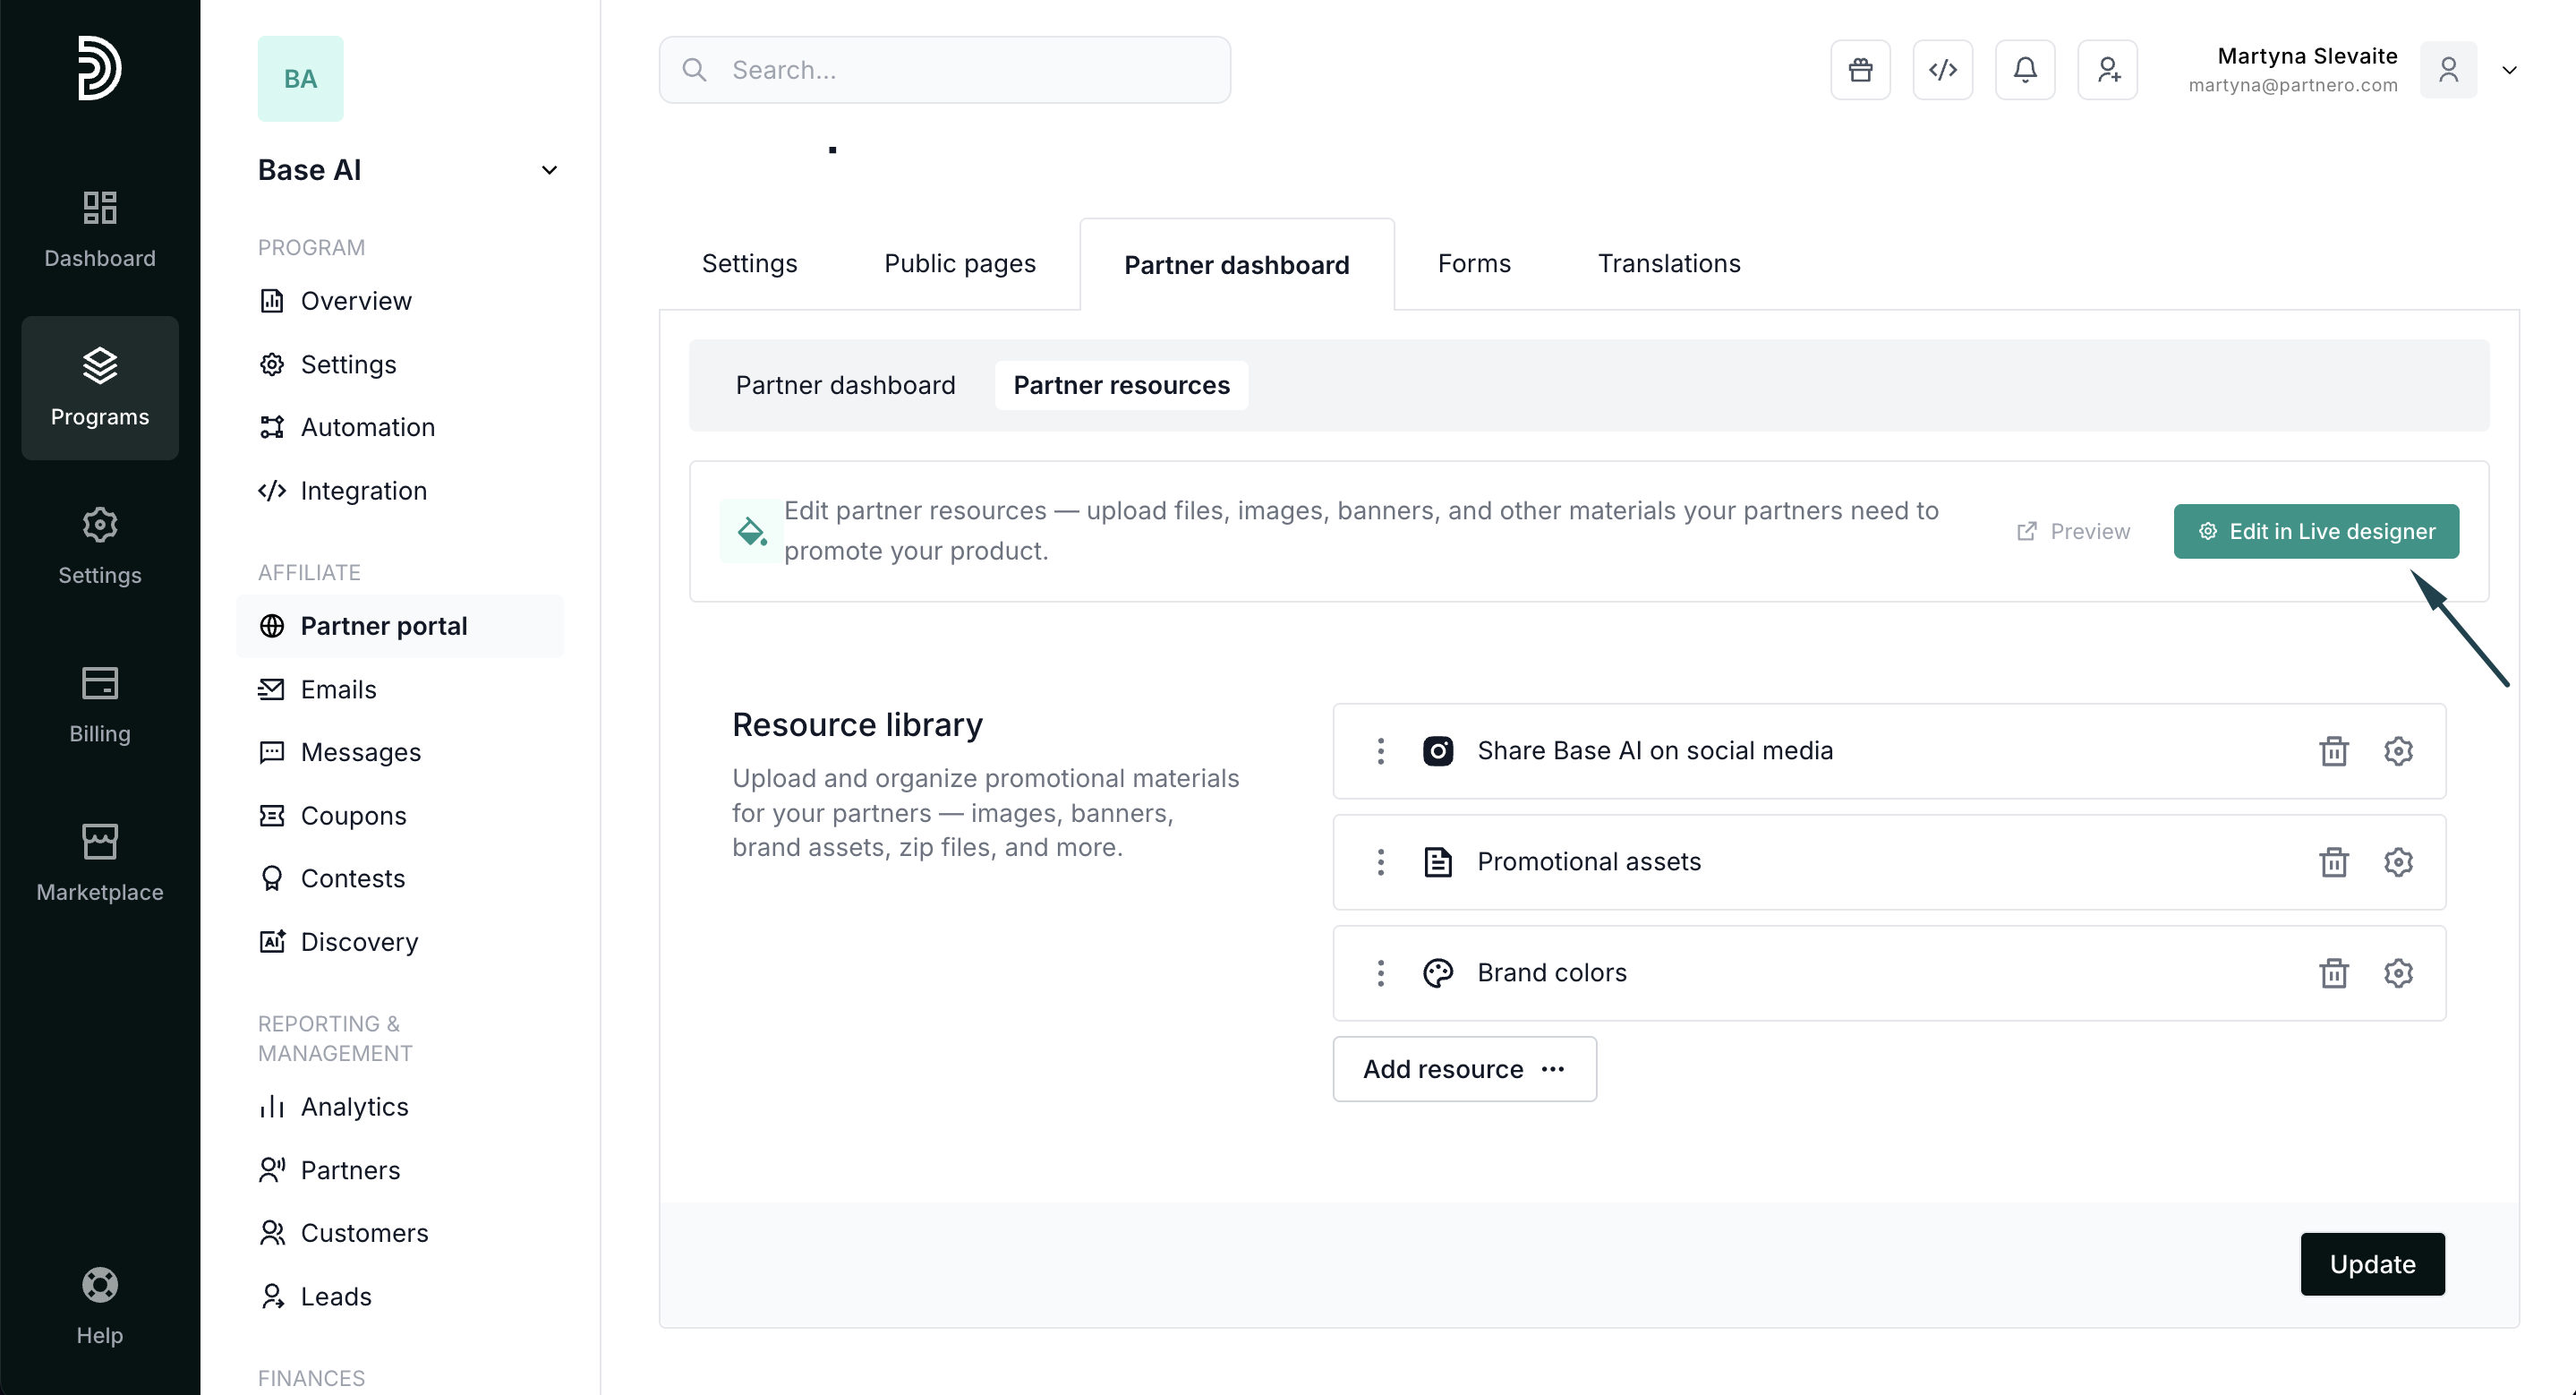Viewport: 2576px width, 1395px height.
Task: Switch to the Public pages tab
Action: tap(959, 263)
